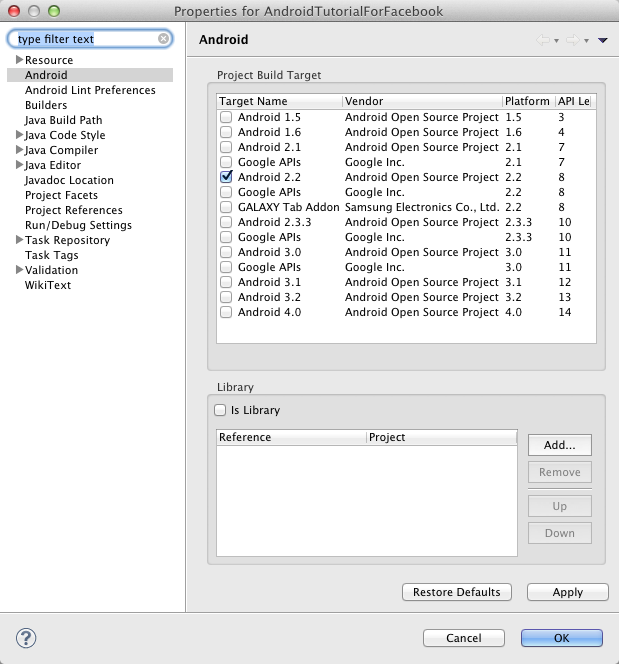Expand the Java Editor node
This screenshot has height=664, width=619.
[19, 165]
